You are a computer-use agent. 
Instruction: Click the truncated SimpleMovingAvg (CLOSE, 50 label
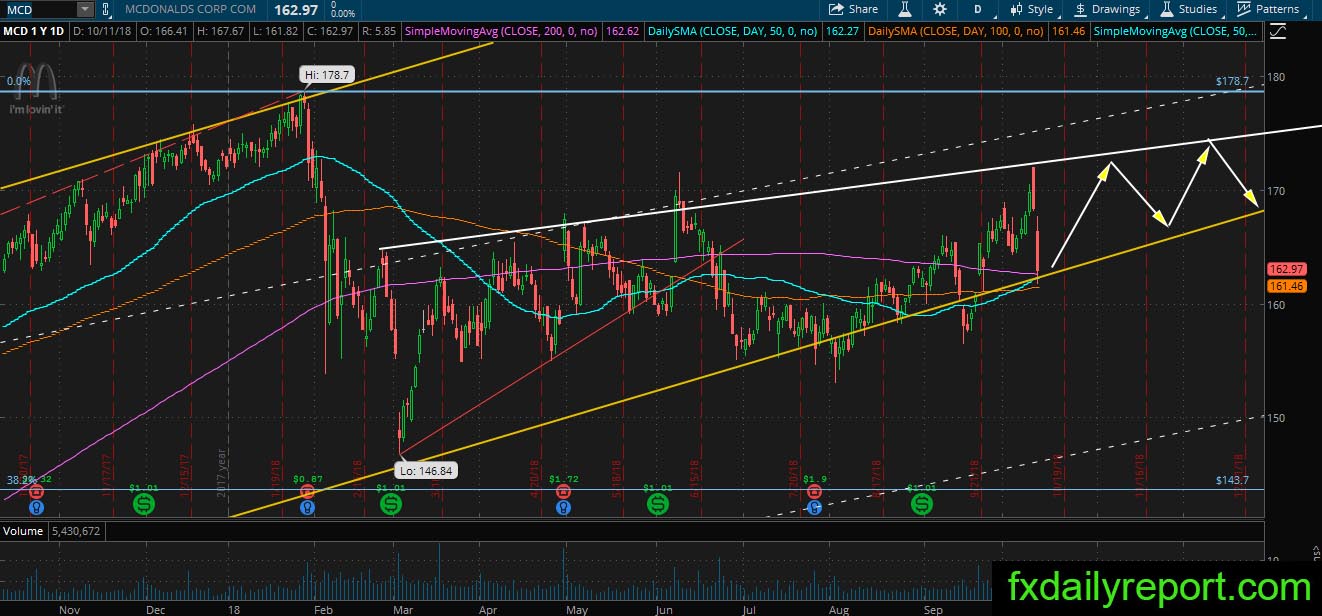pyautogui.click(x=1176, y=32)
